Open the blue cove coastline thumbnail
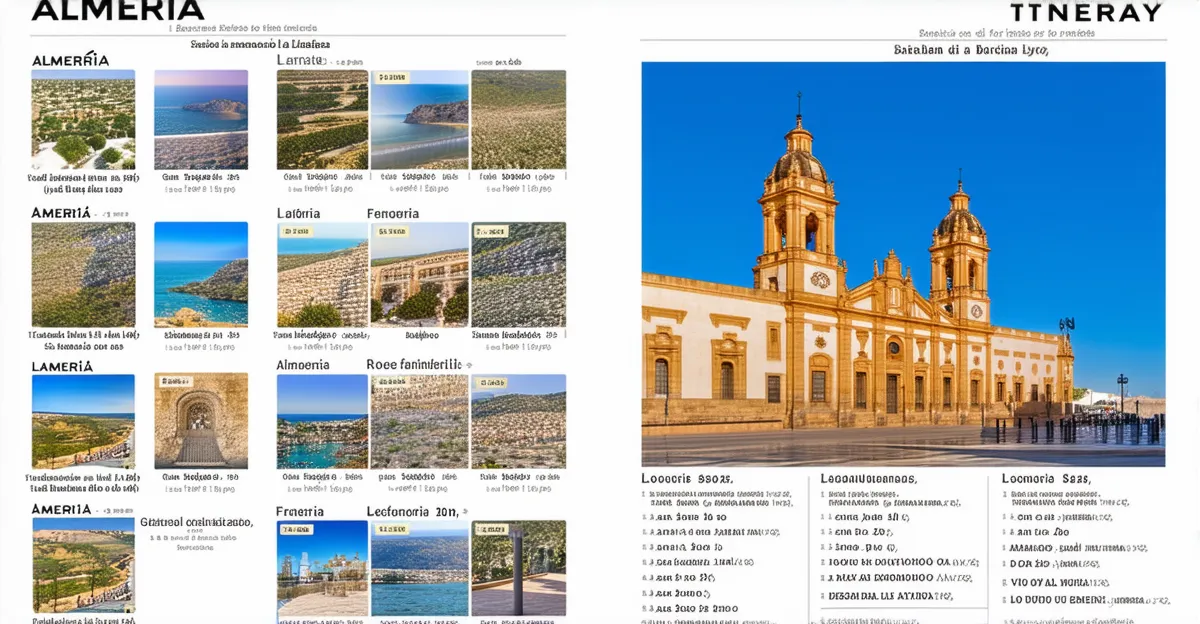This screenshot has height=624, width=1200. pyautogui.click(x=201, y=275)
